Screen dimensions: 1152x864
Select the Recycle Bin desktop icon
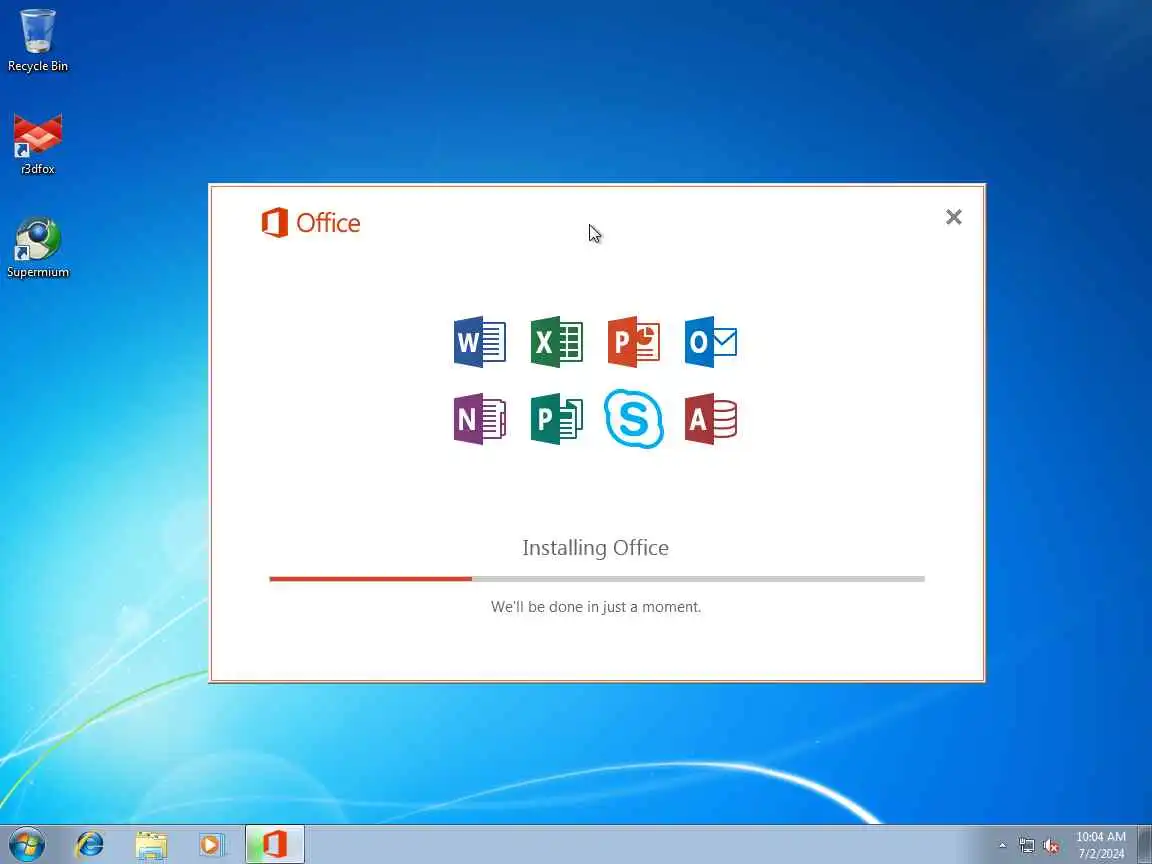(x=37, y=40)
